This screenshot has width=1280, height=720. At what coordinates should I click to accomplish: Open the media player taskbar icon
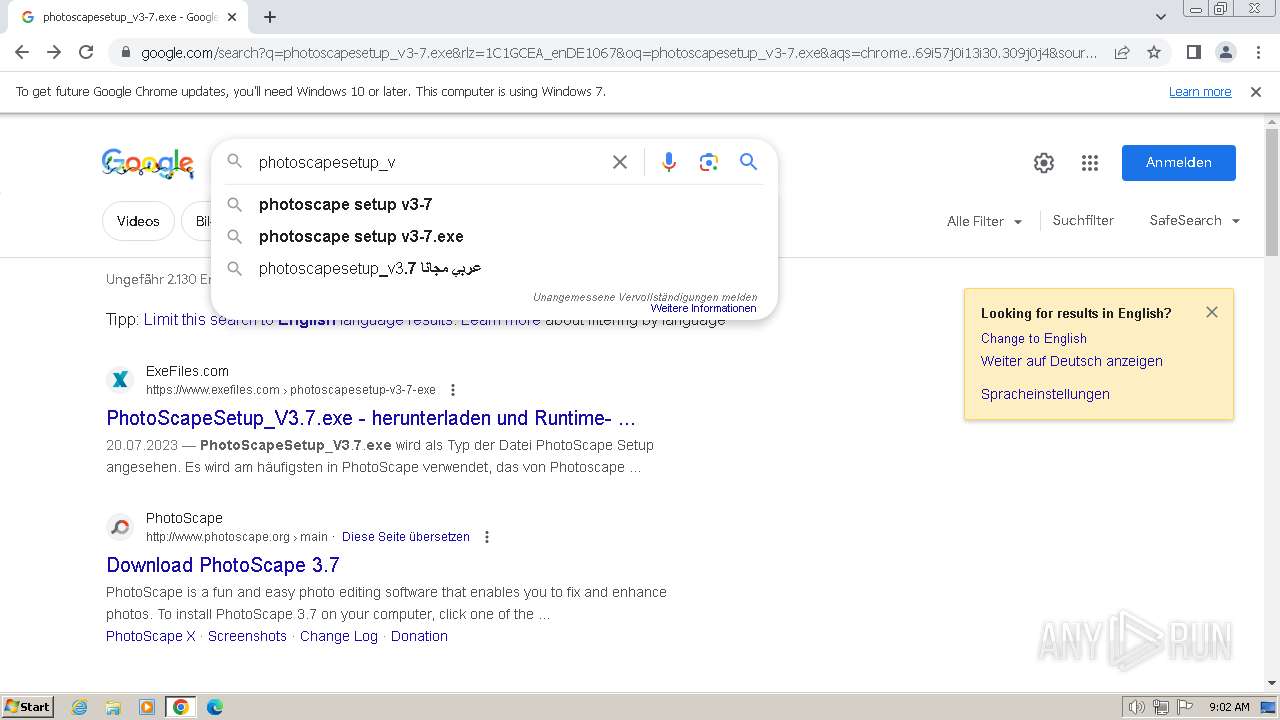(x=147, y=707)
